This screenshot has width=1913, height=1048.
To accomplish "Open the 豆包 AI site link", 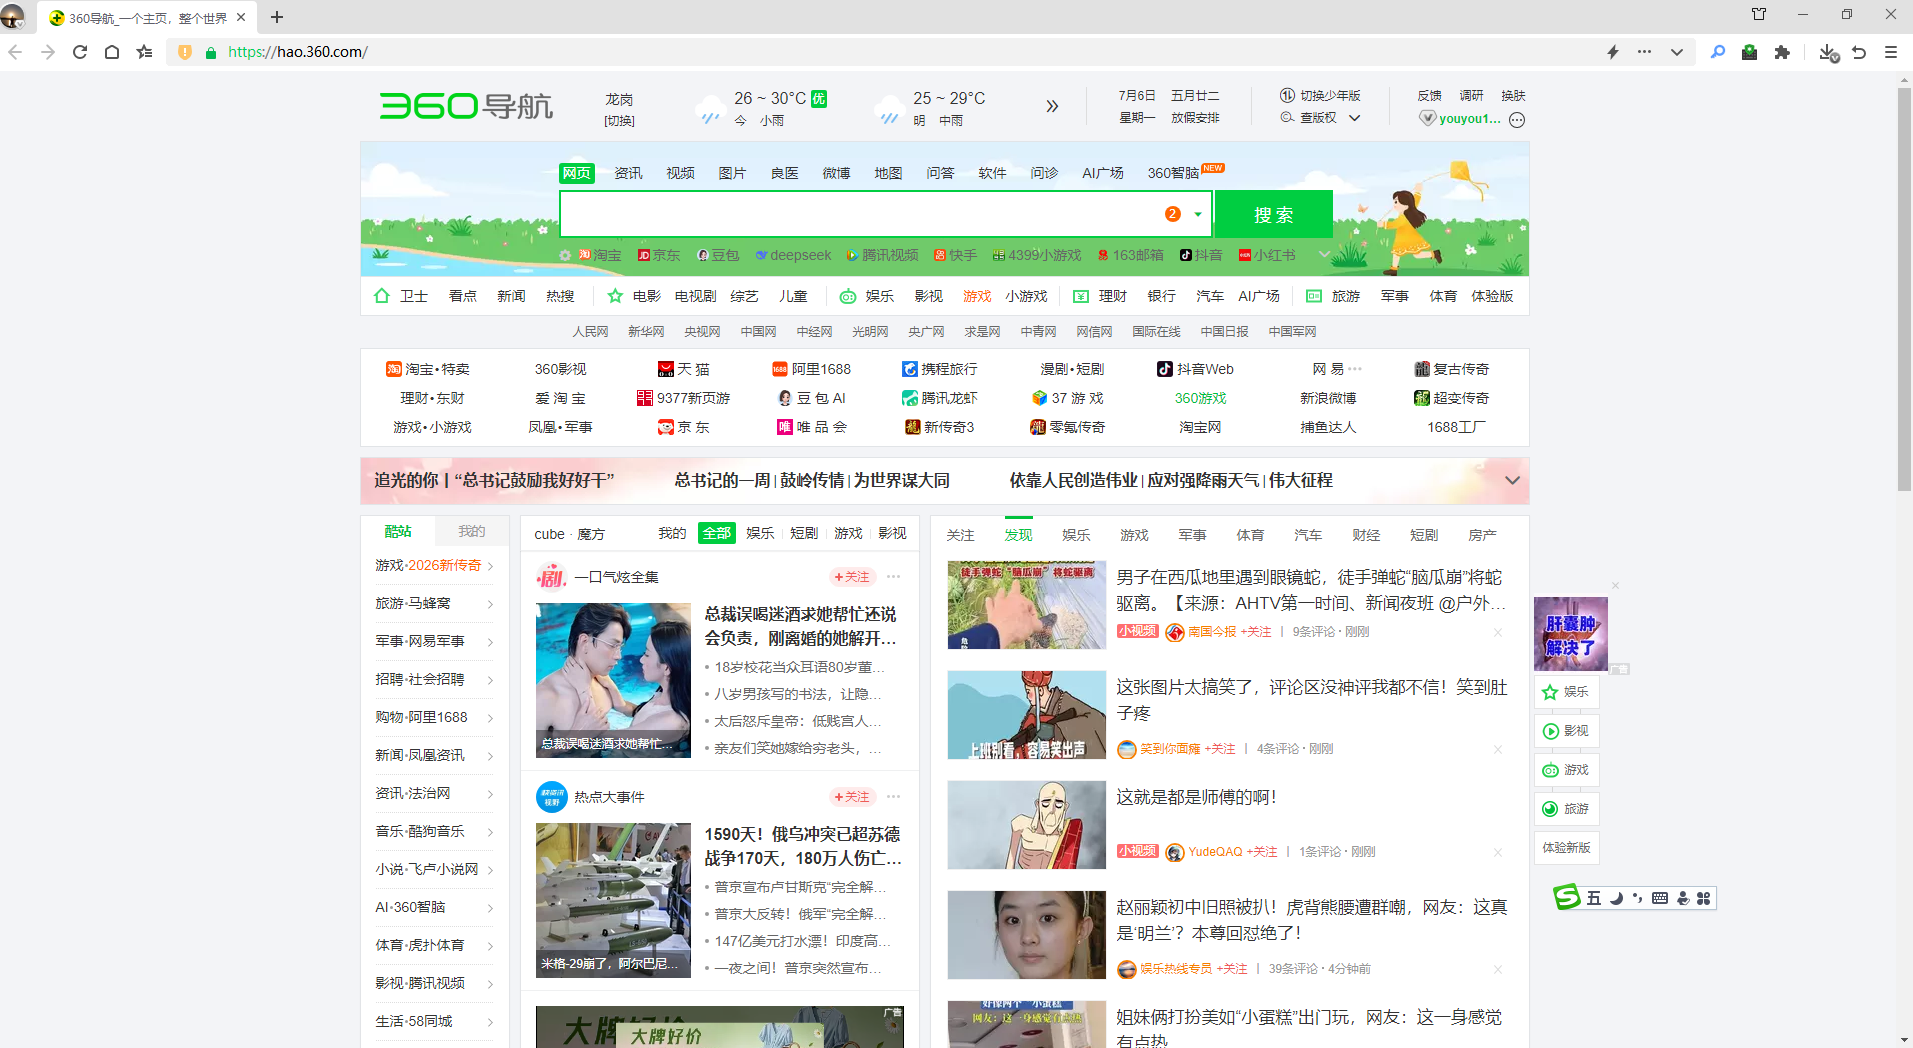I will point(812,398).
